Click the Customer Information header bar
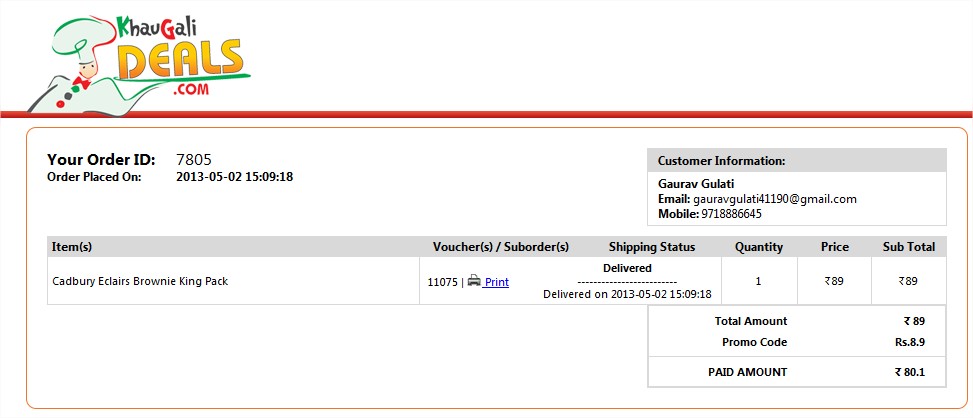The width and height of the screenshot is (973, 418). click(x=797, y=161)
